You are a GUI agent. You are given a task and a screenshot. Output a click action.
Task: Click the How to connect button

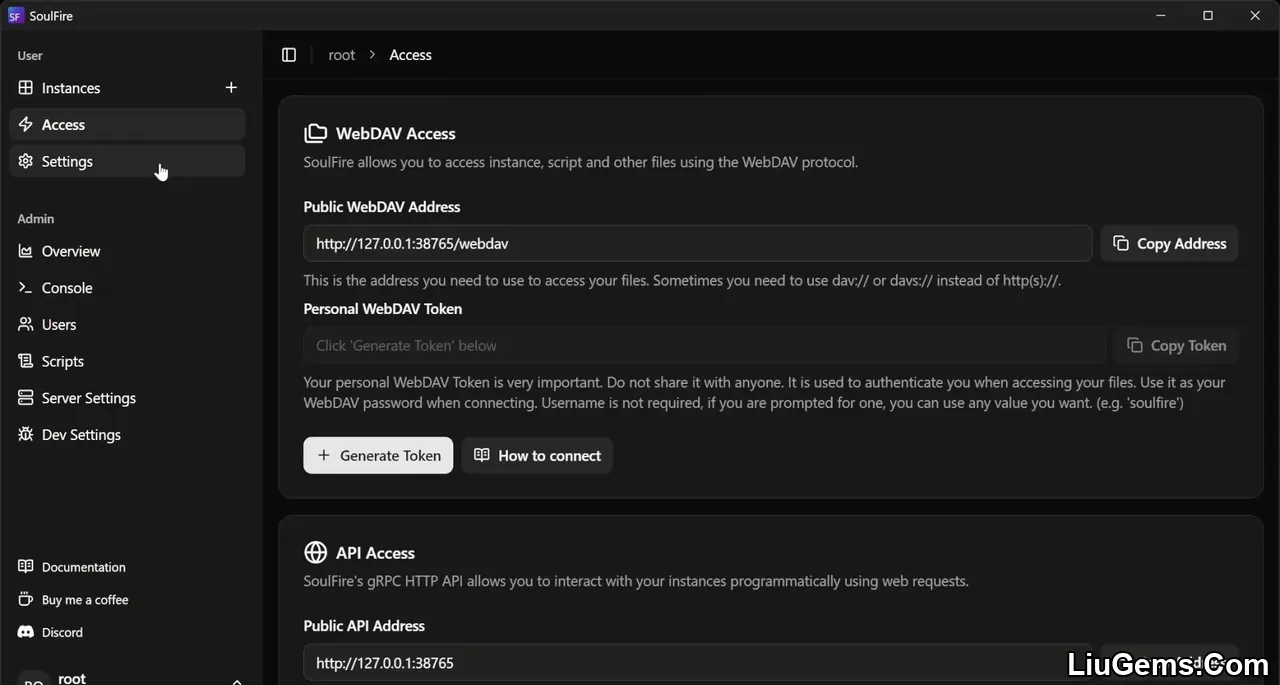(537, 455)
